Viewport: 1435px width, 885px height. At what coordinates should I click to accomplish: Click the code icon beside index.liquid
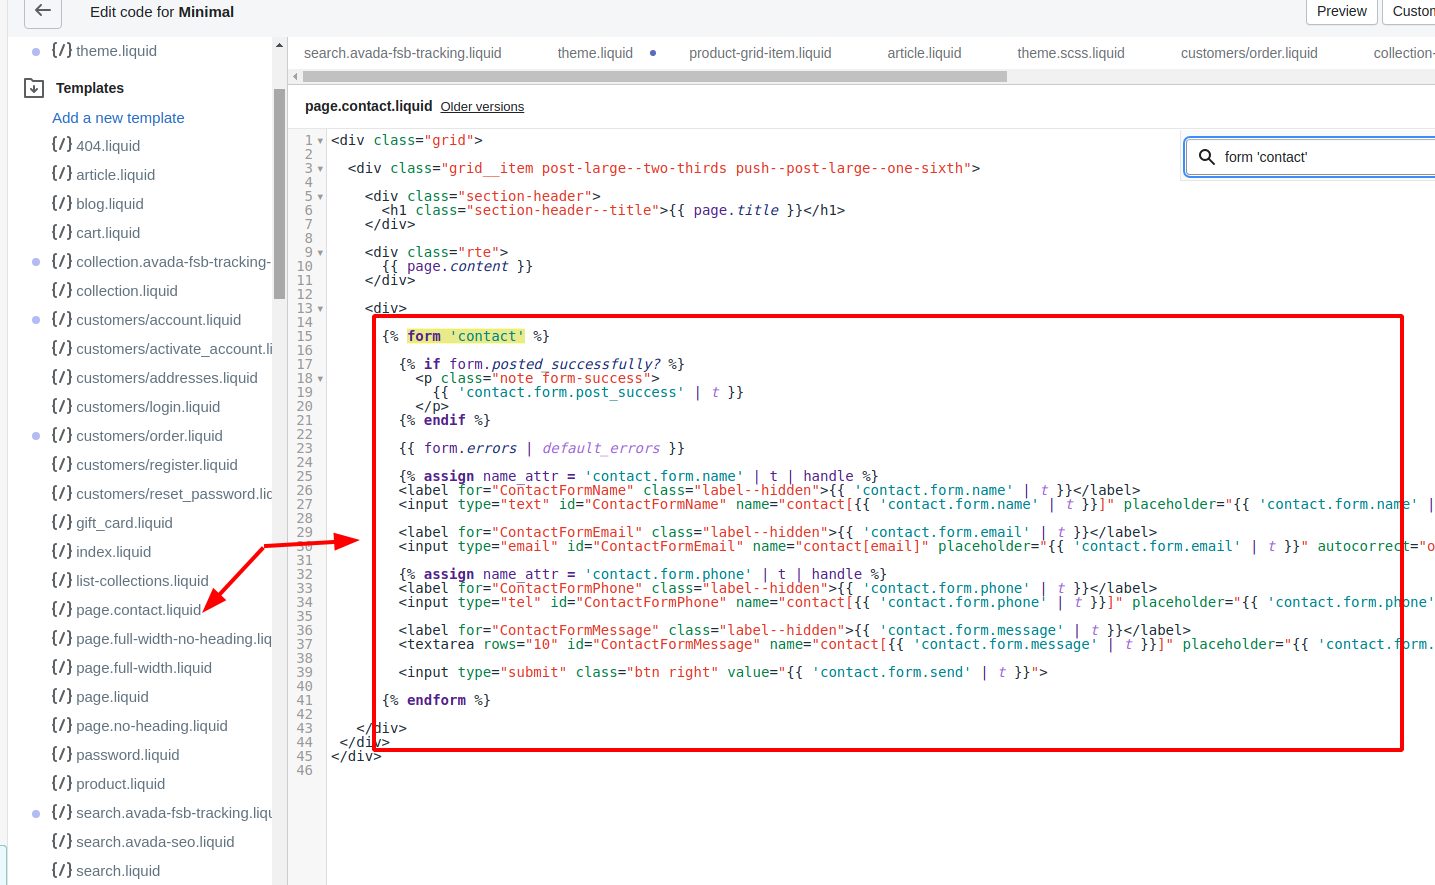pyautogui.click(x=62, y=551)
